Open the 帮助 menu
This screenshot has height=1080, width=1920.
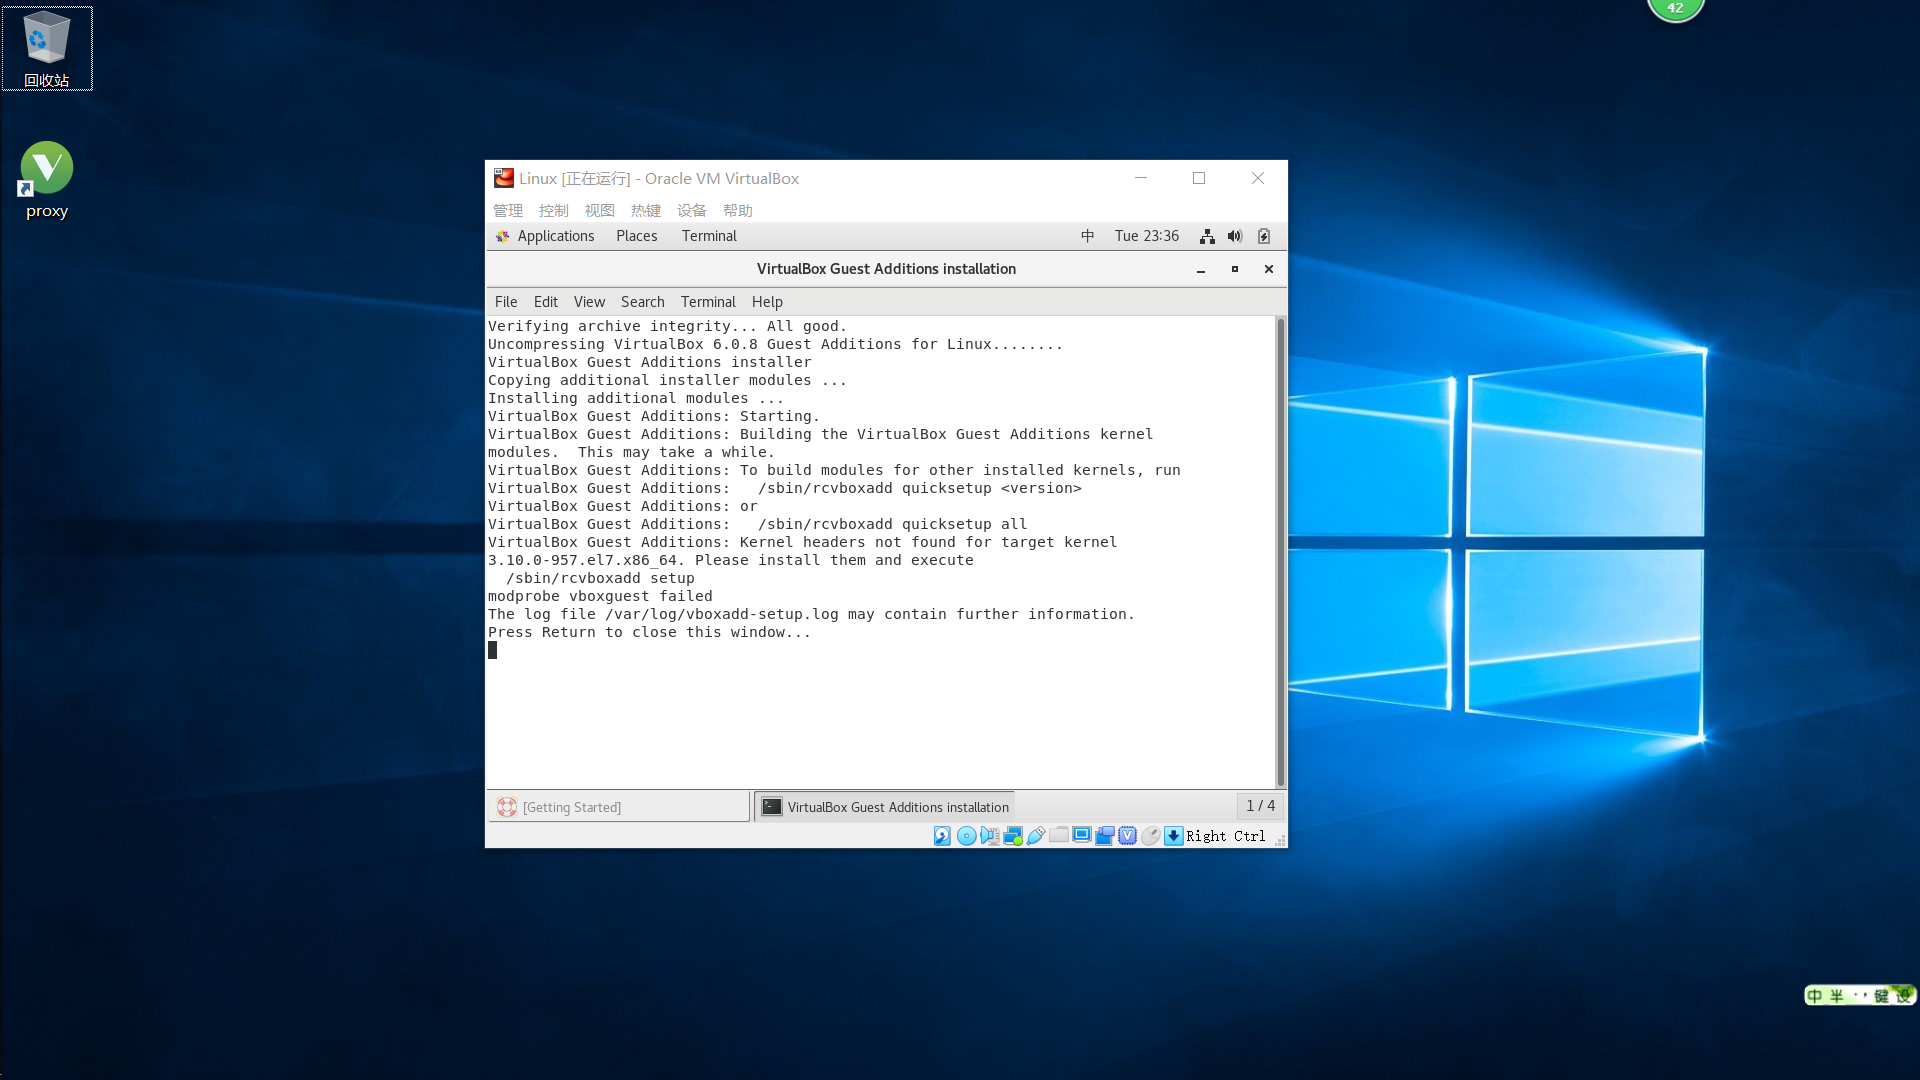pyautogui.click(x=738, y=210)
